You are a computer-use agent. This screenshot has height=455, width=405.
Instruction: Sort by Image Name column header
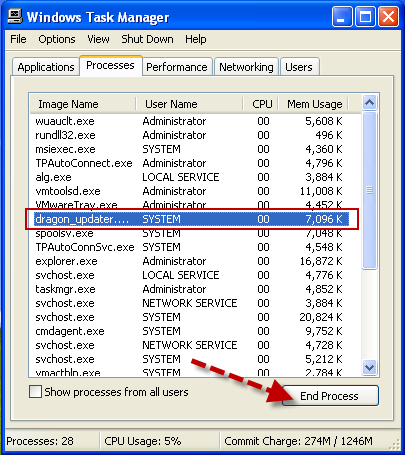coord(83,104)
